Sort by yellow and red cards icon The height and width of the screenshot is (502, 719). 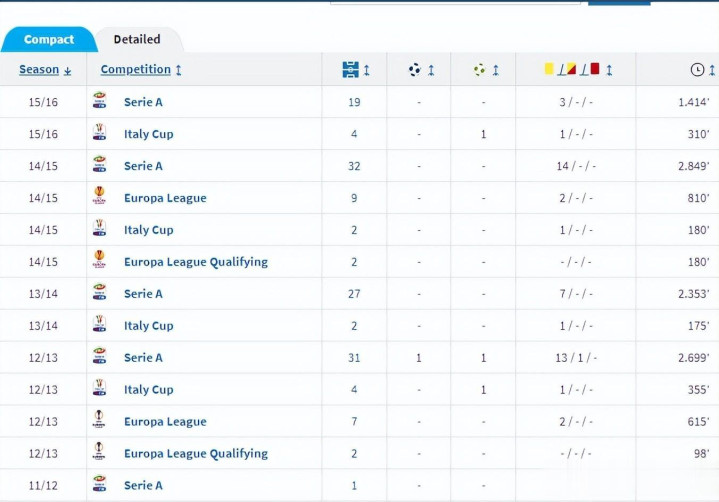click(x=572, y=69)
